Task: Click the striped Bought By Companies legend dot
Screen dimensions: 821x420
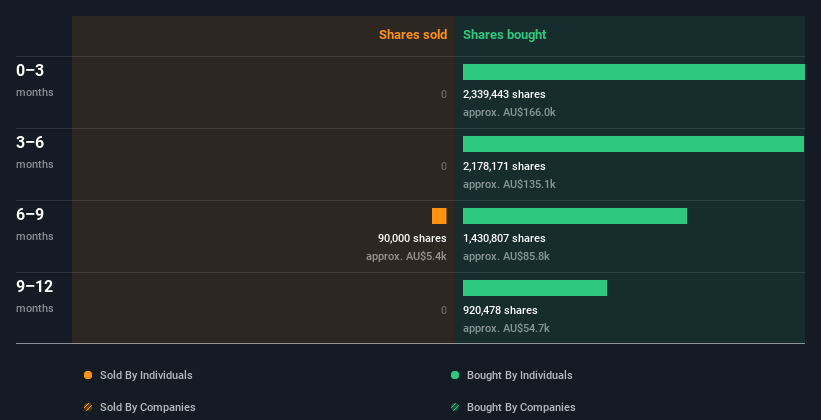Action: [455, 407]
